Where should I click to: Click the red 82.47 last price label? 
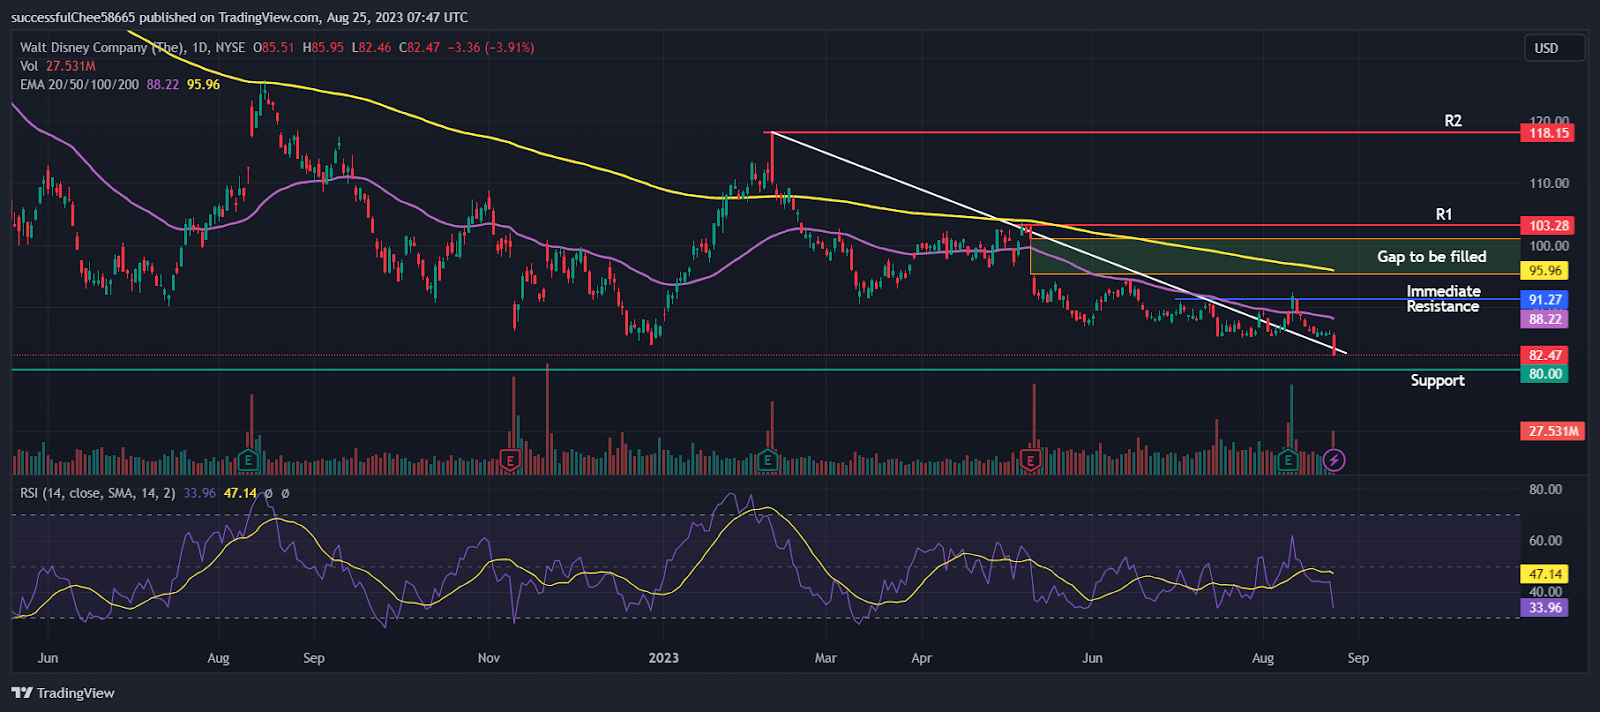(x=1544, y=355)
